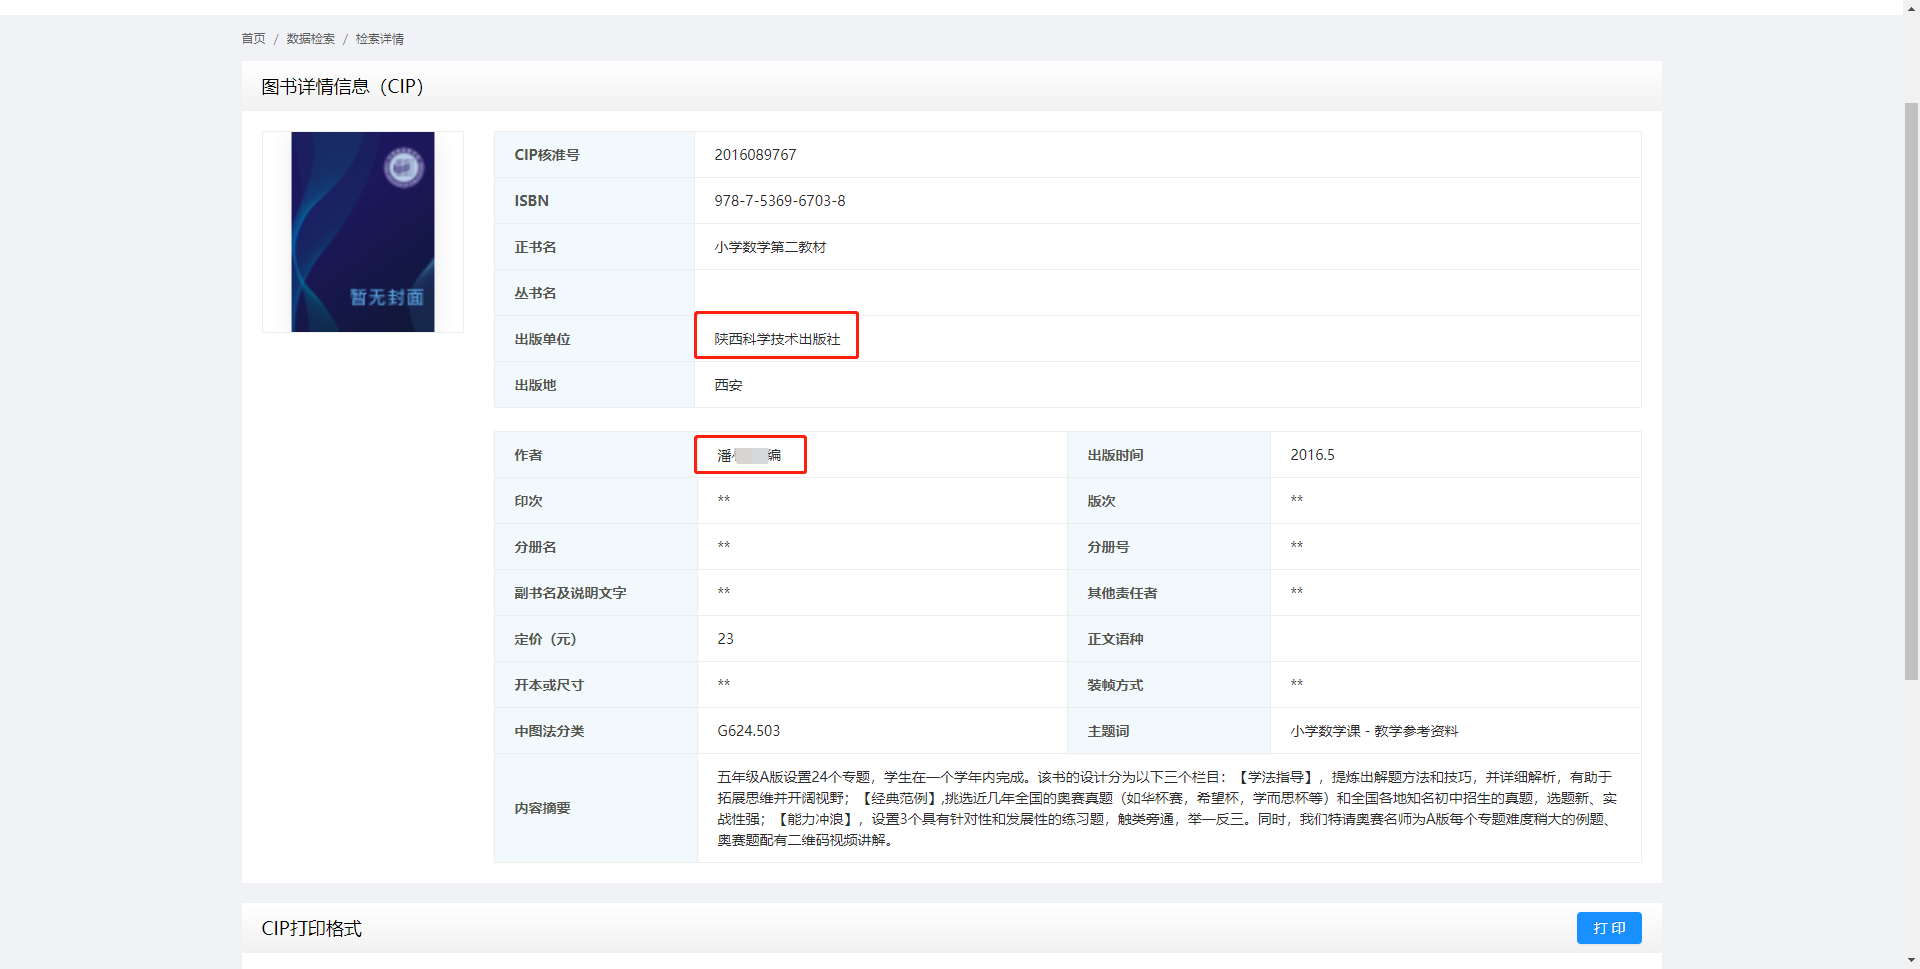This screenshot has width=1920, height=969.
Task: Open the 首页 breadcrumb link
Action: click(x=251, y=38)
